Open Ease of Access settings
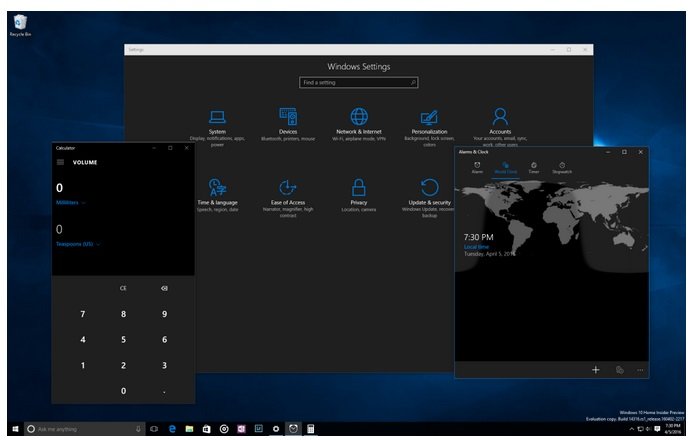The image size is (697, 440). tap(288, 198)
